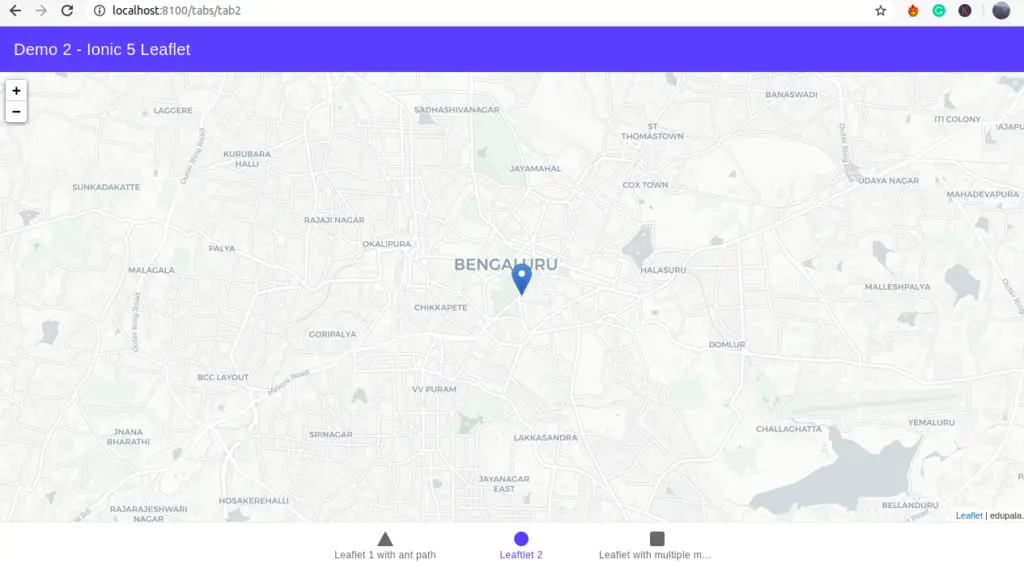Click the BELLANDURU map label
Viewport: 1024px width, 568px height.
click(x=910, y=505)
